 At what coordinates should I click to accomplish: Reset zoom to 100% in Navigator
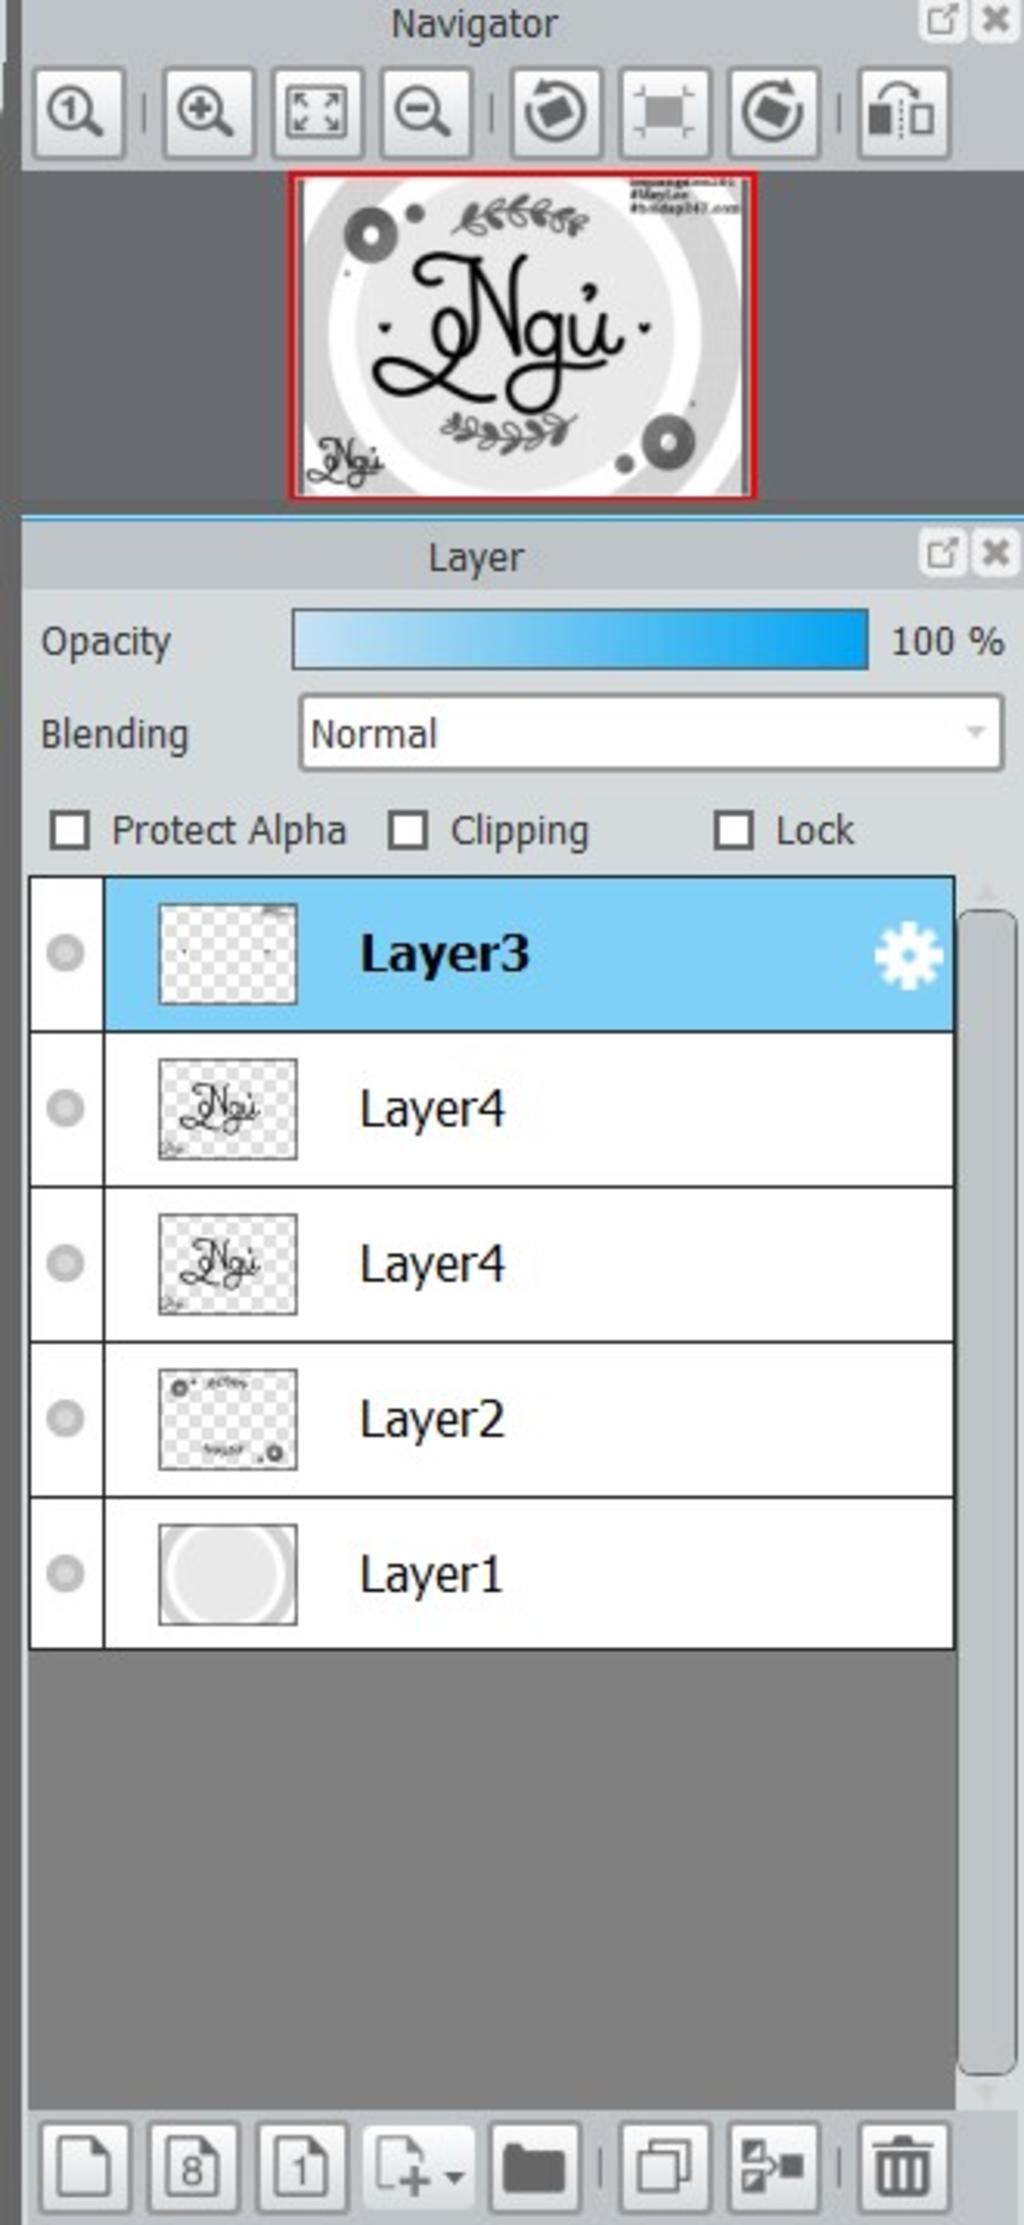tap(78, 112)
